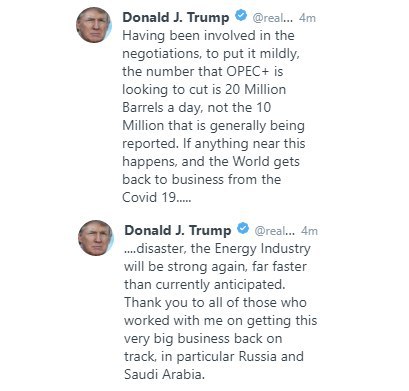Open Donald J. Trump name on second tweet
Image resolution: width=409 pixels, height=391 pixels.
(178, 230)
